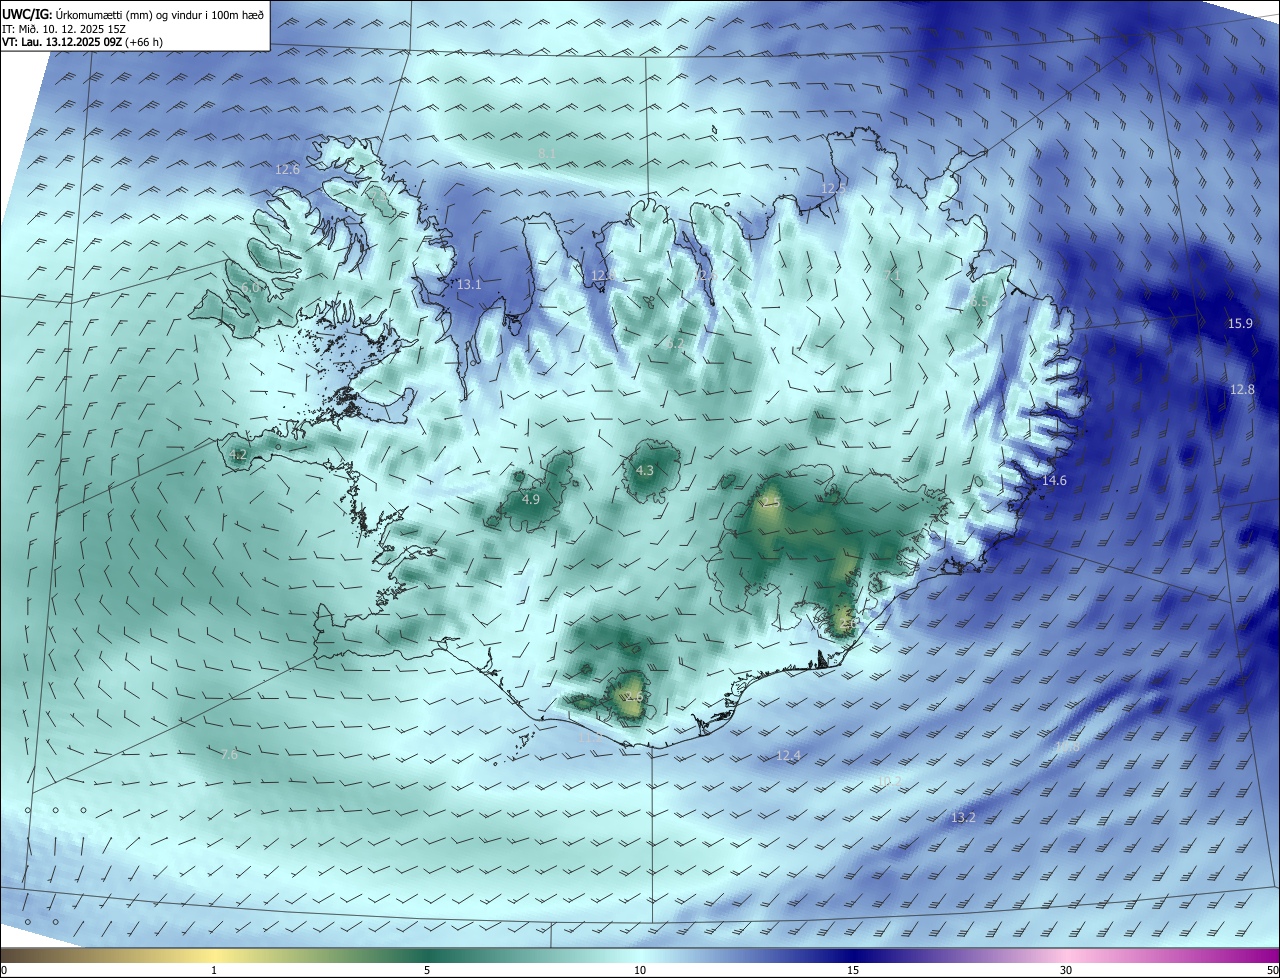Click the 4.2 value on the western peninsula
This screenshot has width=1280, height=978.
(238, 454)
